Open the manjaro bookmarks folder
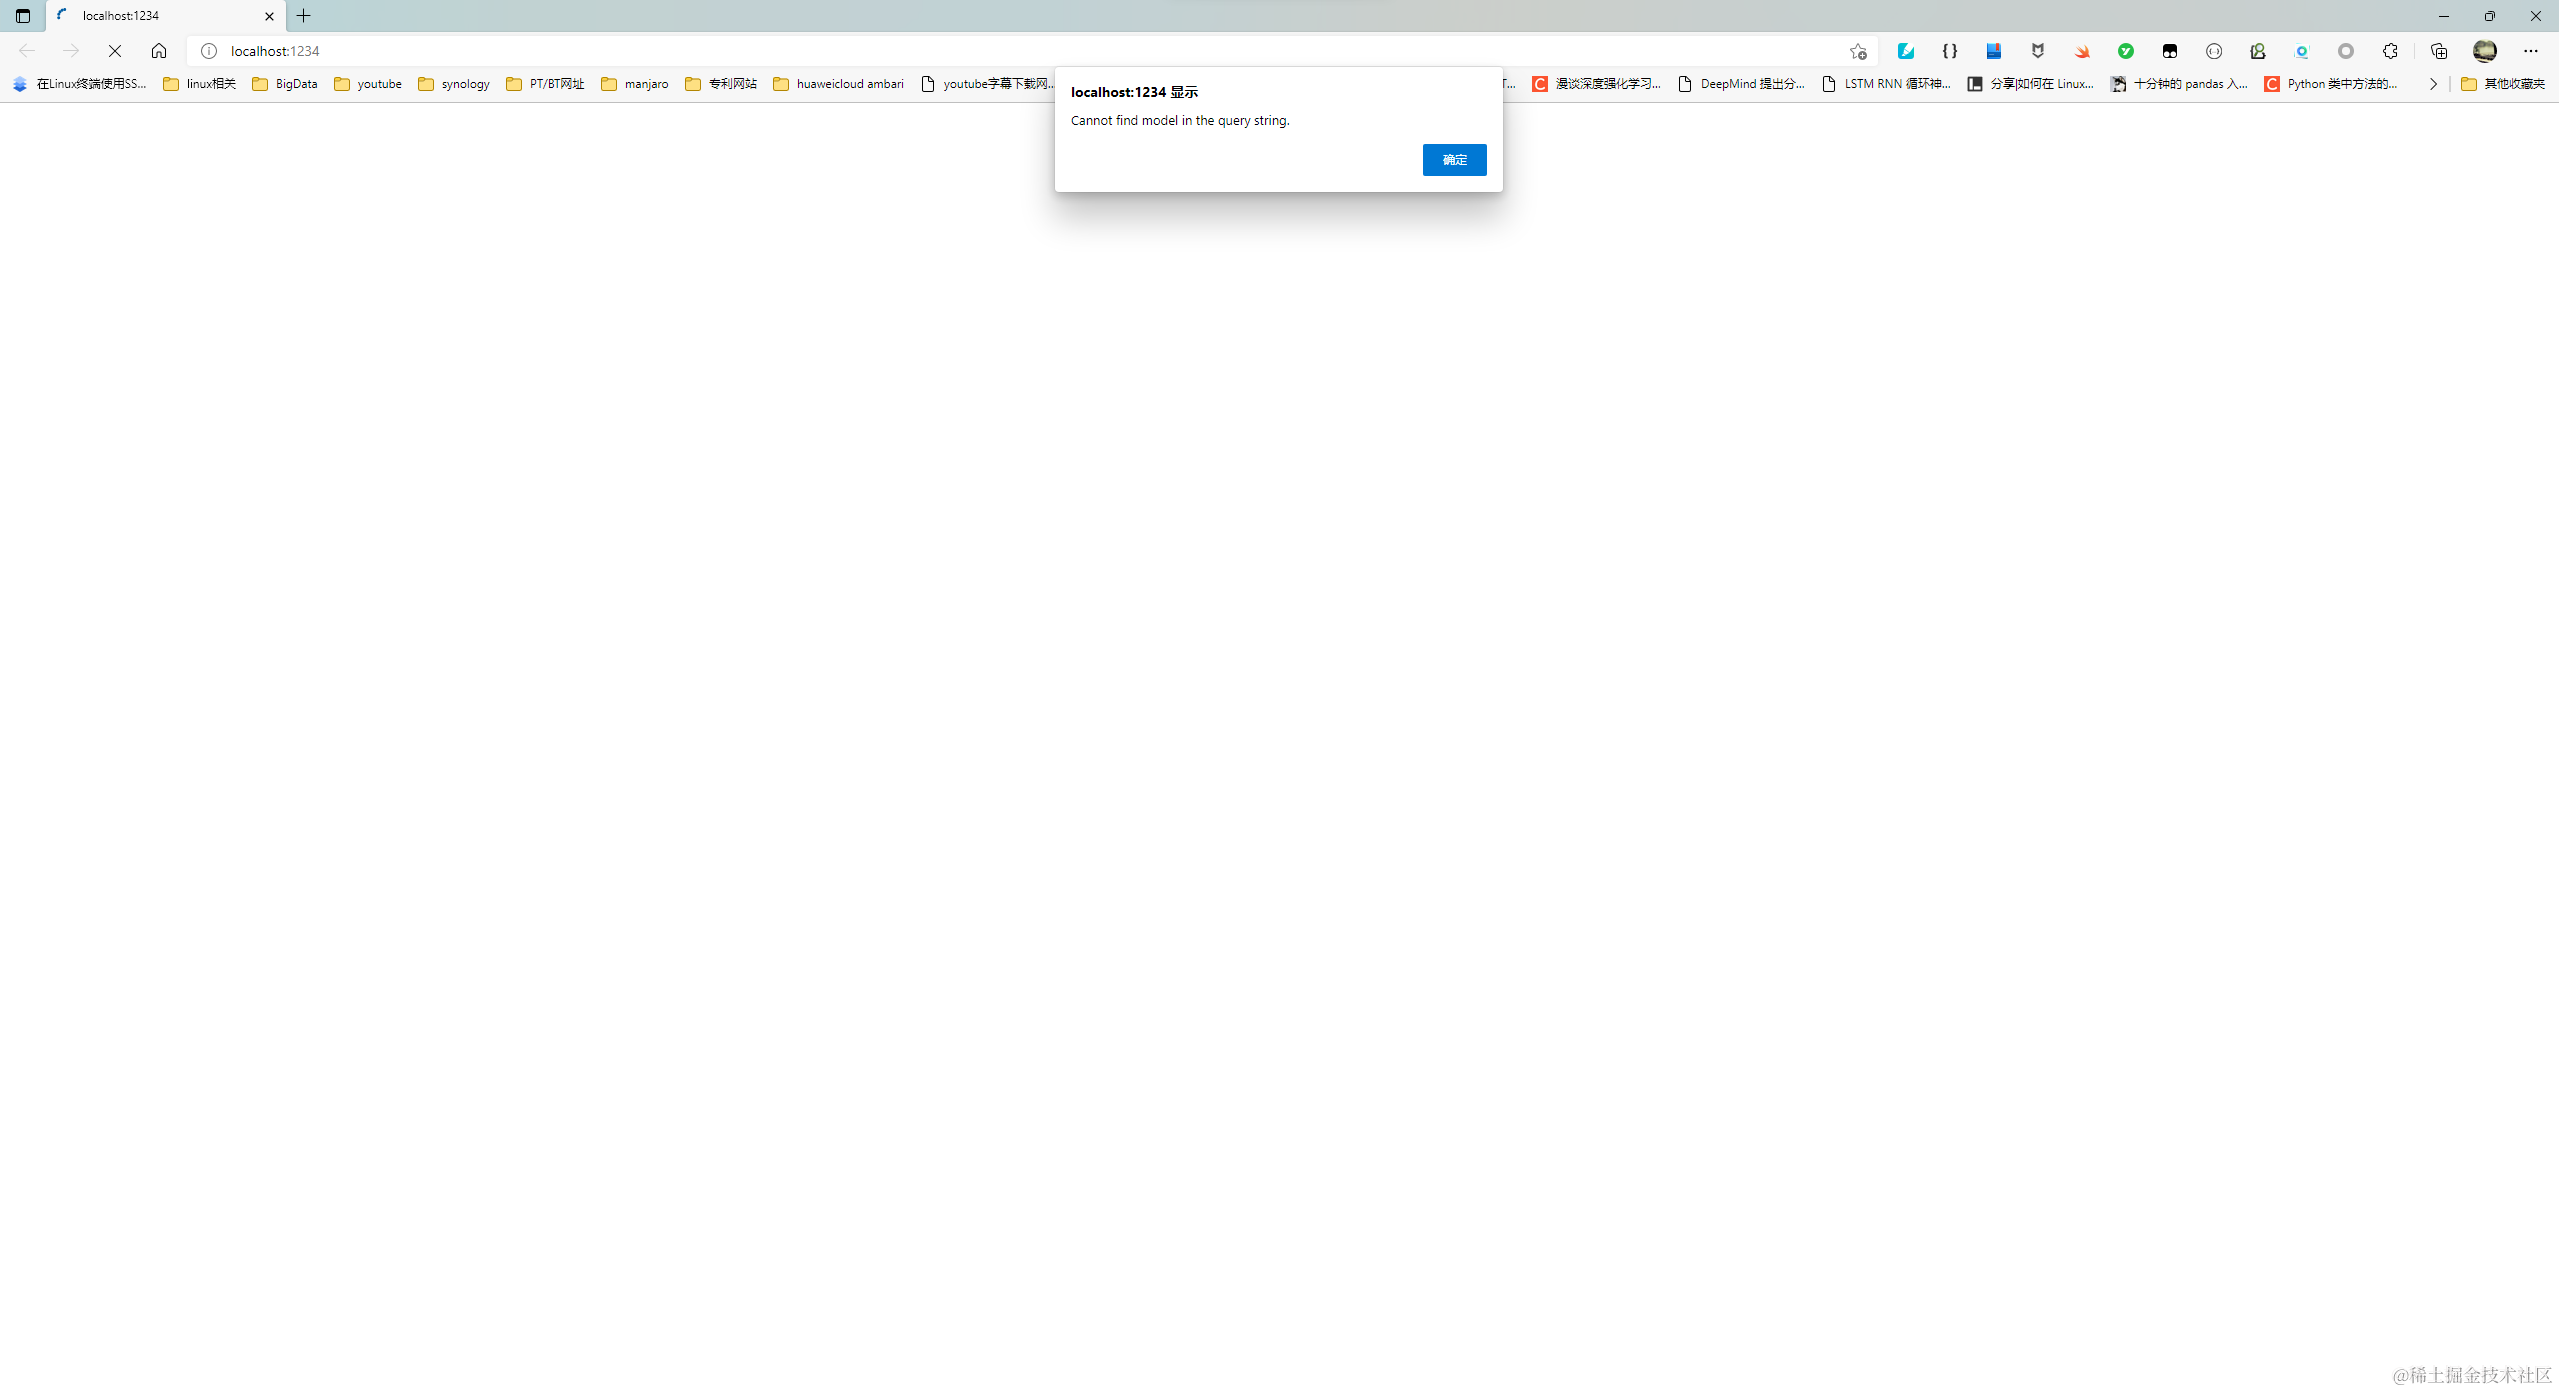 click(635, 84)
